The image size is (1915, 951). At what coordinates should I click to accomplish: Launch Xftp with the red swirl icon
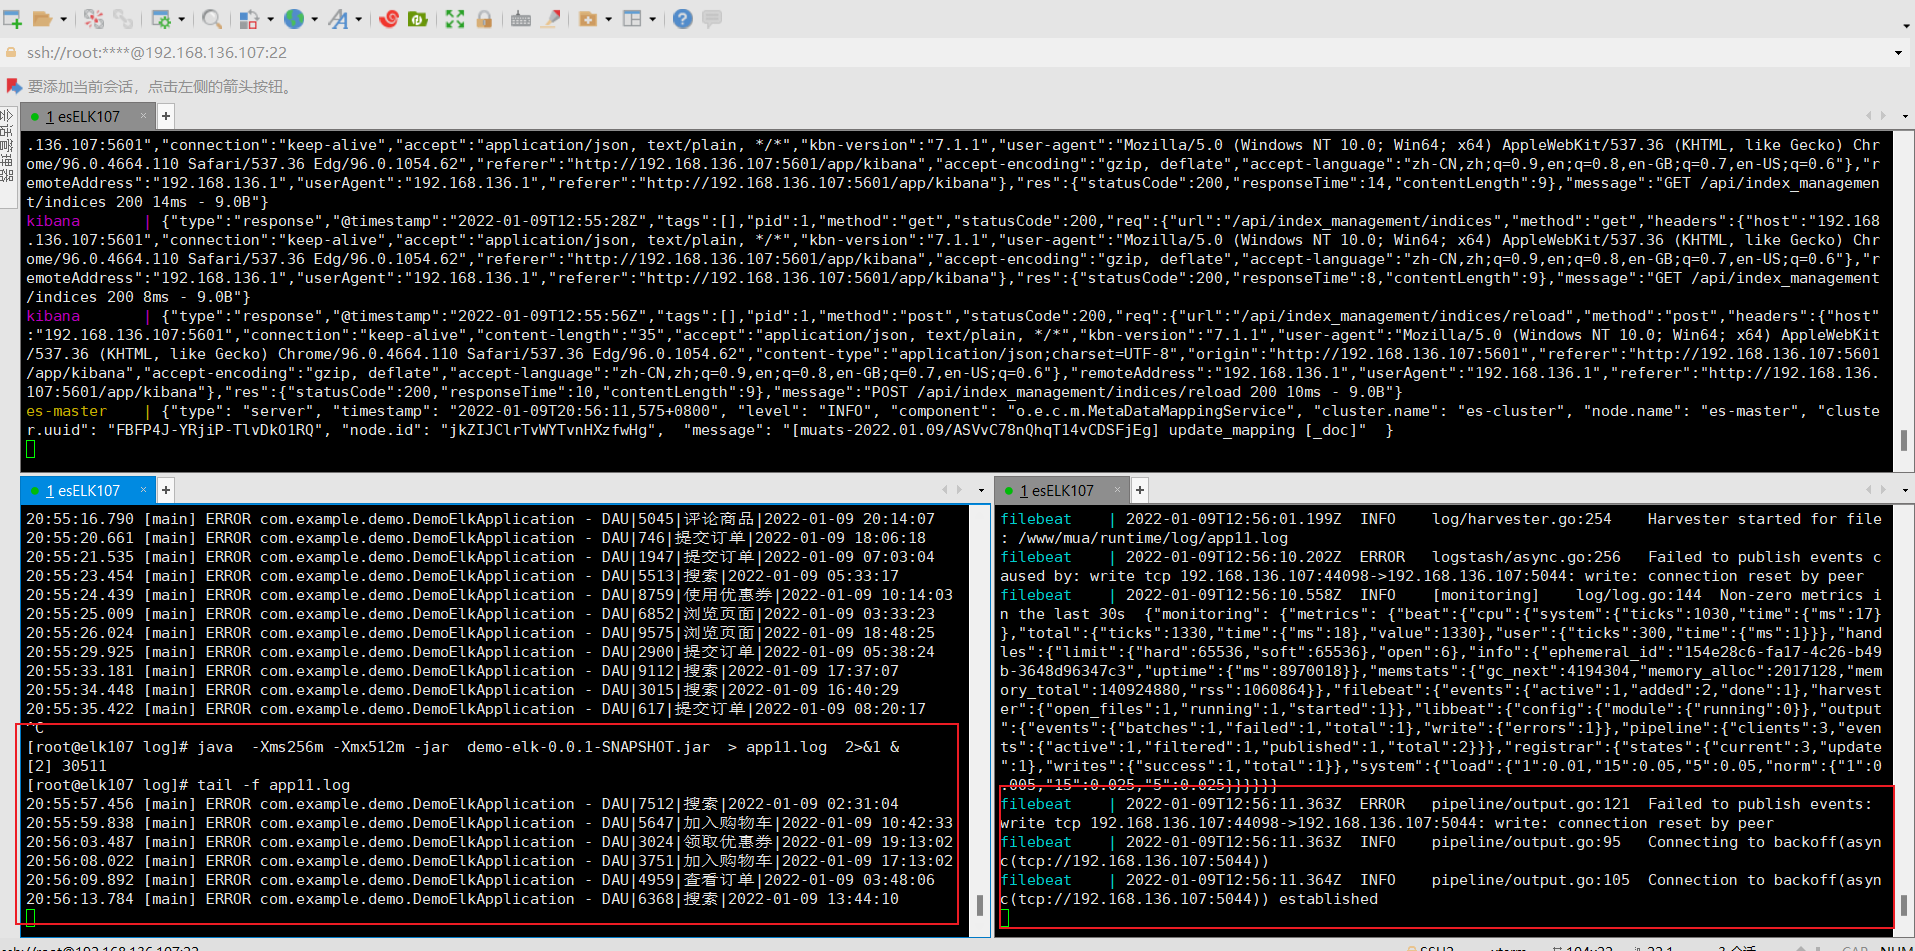(389, 19)
